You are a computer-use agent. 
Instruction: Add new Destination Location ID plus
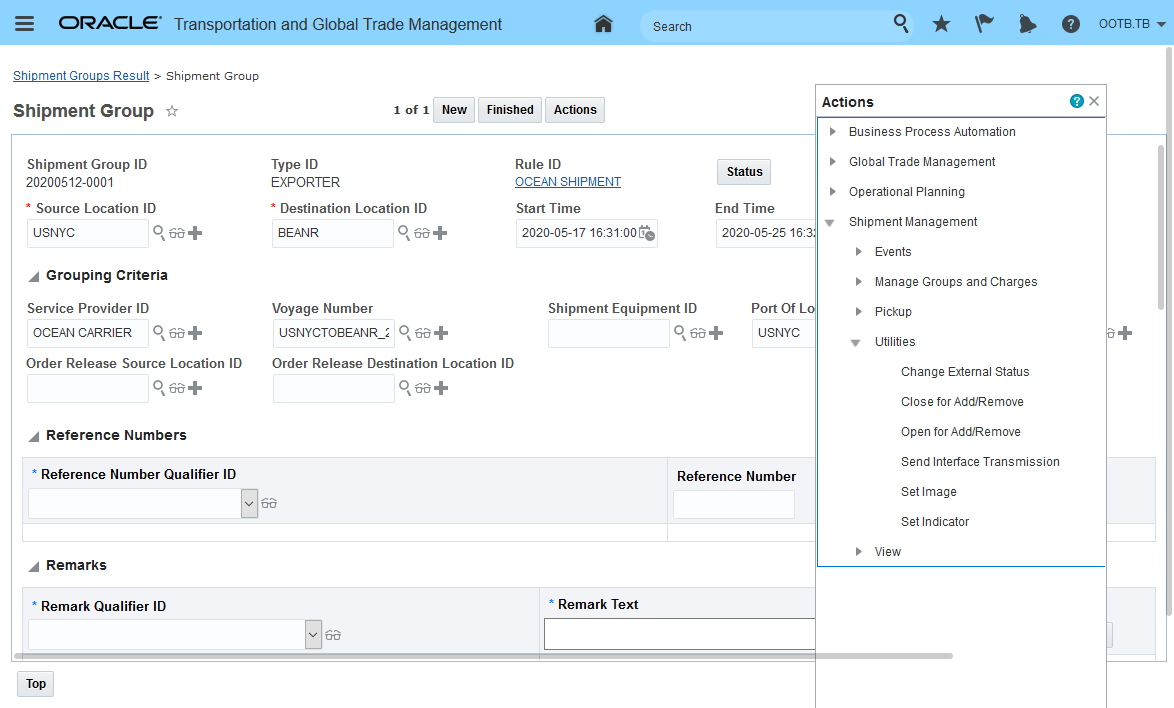pos(440,234)
